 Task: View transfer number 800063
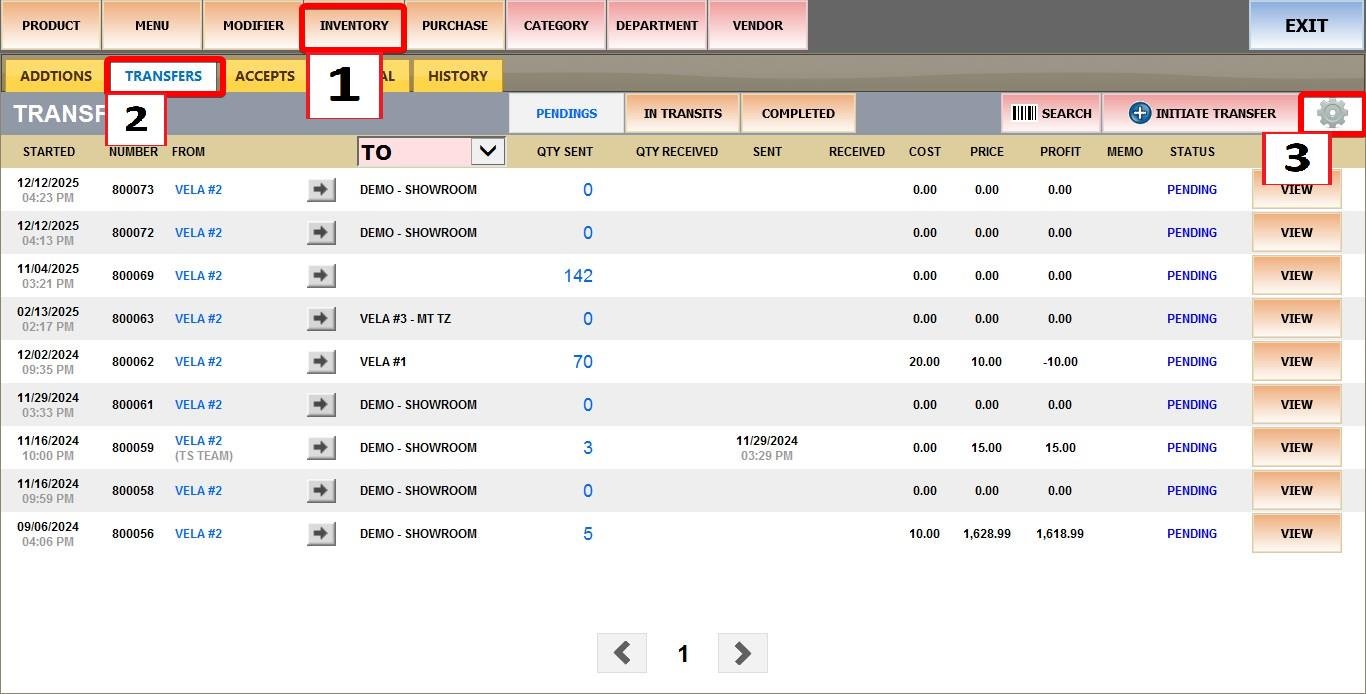click(x=1296, y=319)
